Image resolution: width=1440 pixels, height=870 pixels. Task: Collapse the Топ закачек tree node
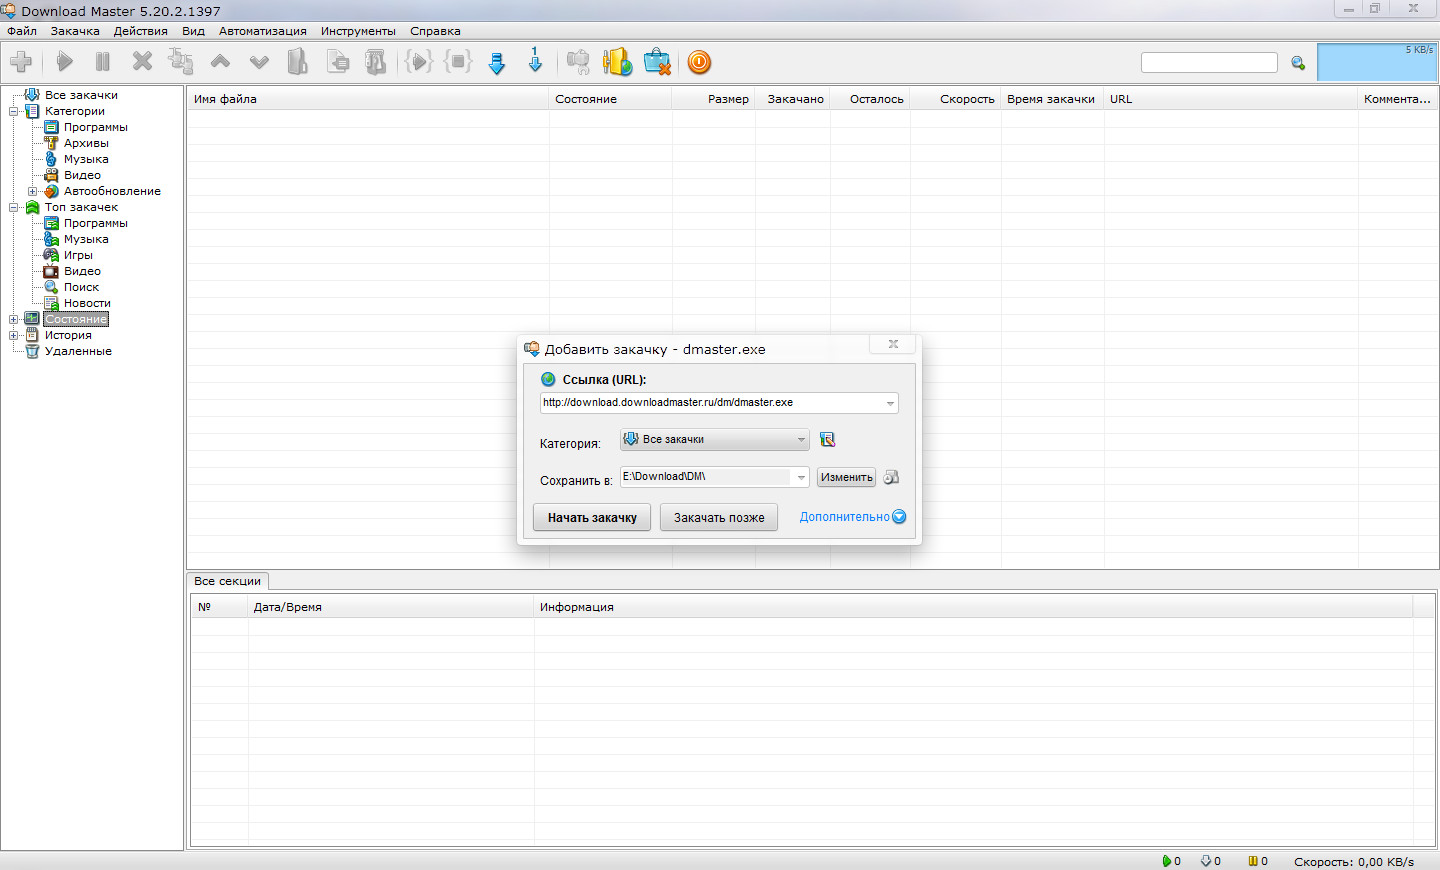(14, 207)
